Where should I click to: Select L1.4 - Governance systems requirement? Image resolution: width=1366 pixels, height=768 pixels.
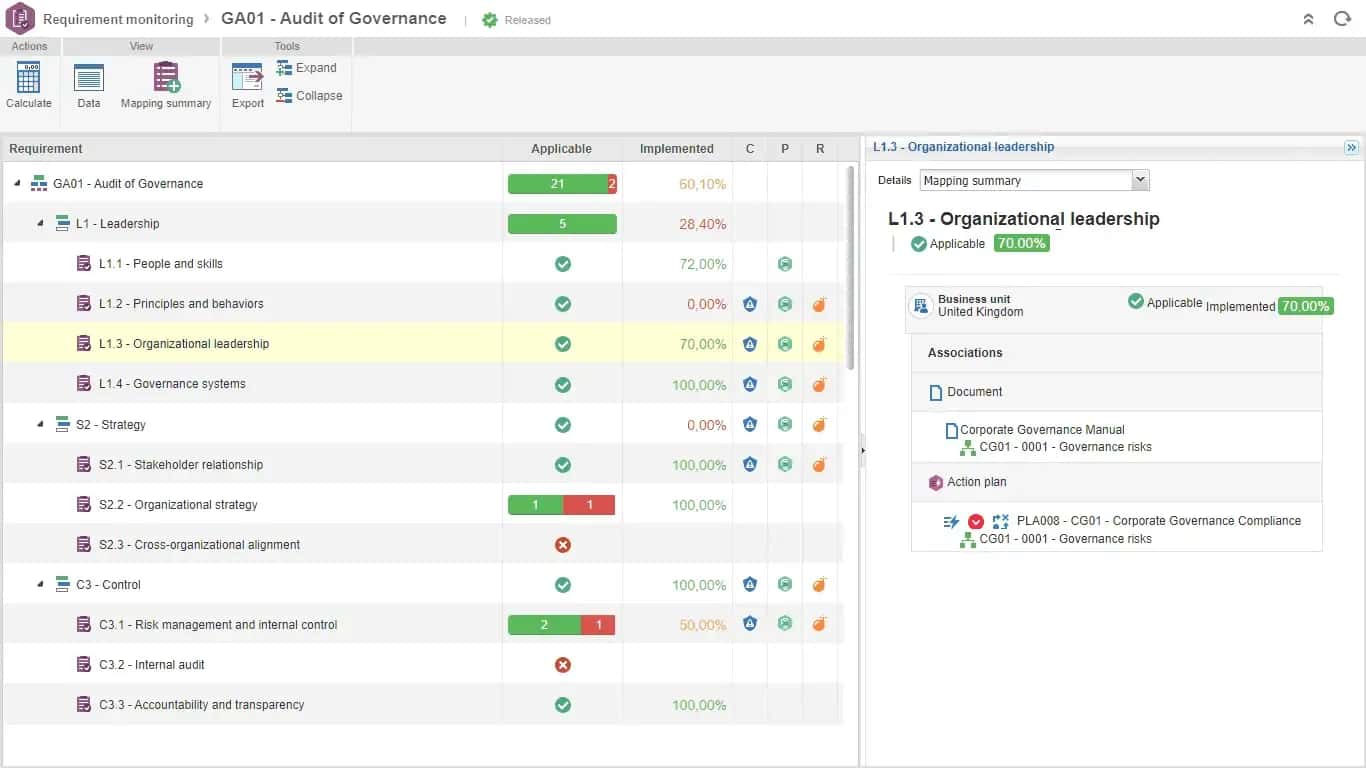[x=423, y=384]
